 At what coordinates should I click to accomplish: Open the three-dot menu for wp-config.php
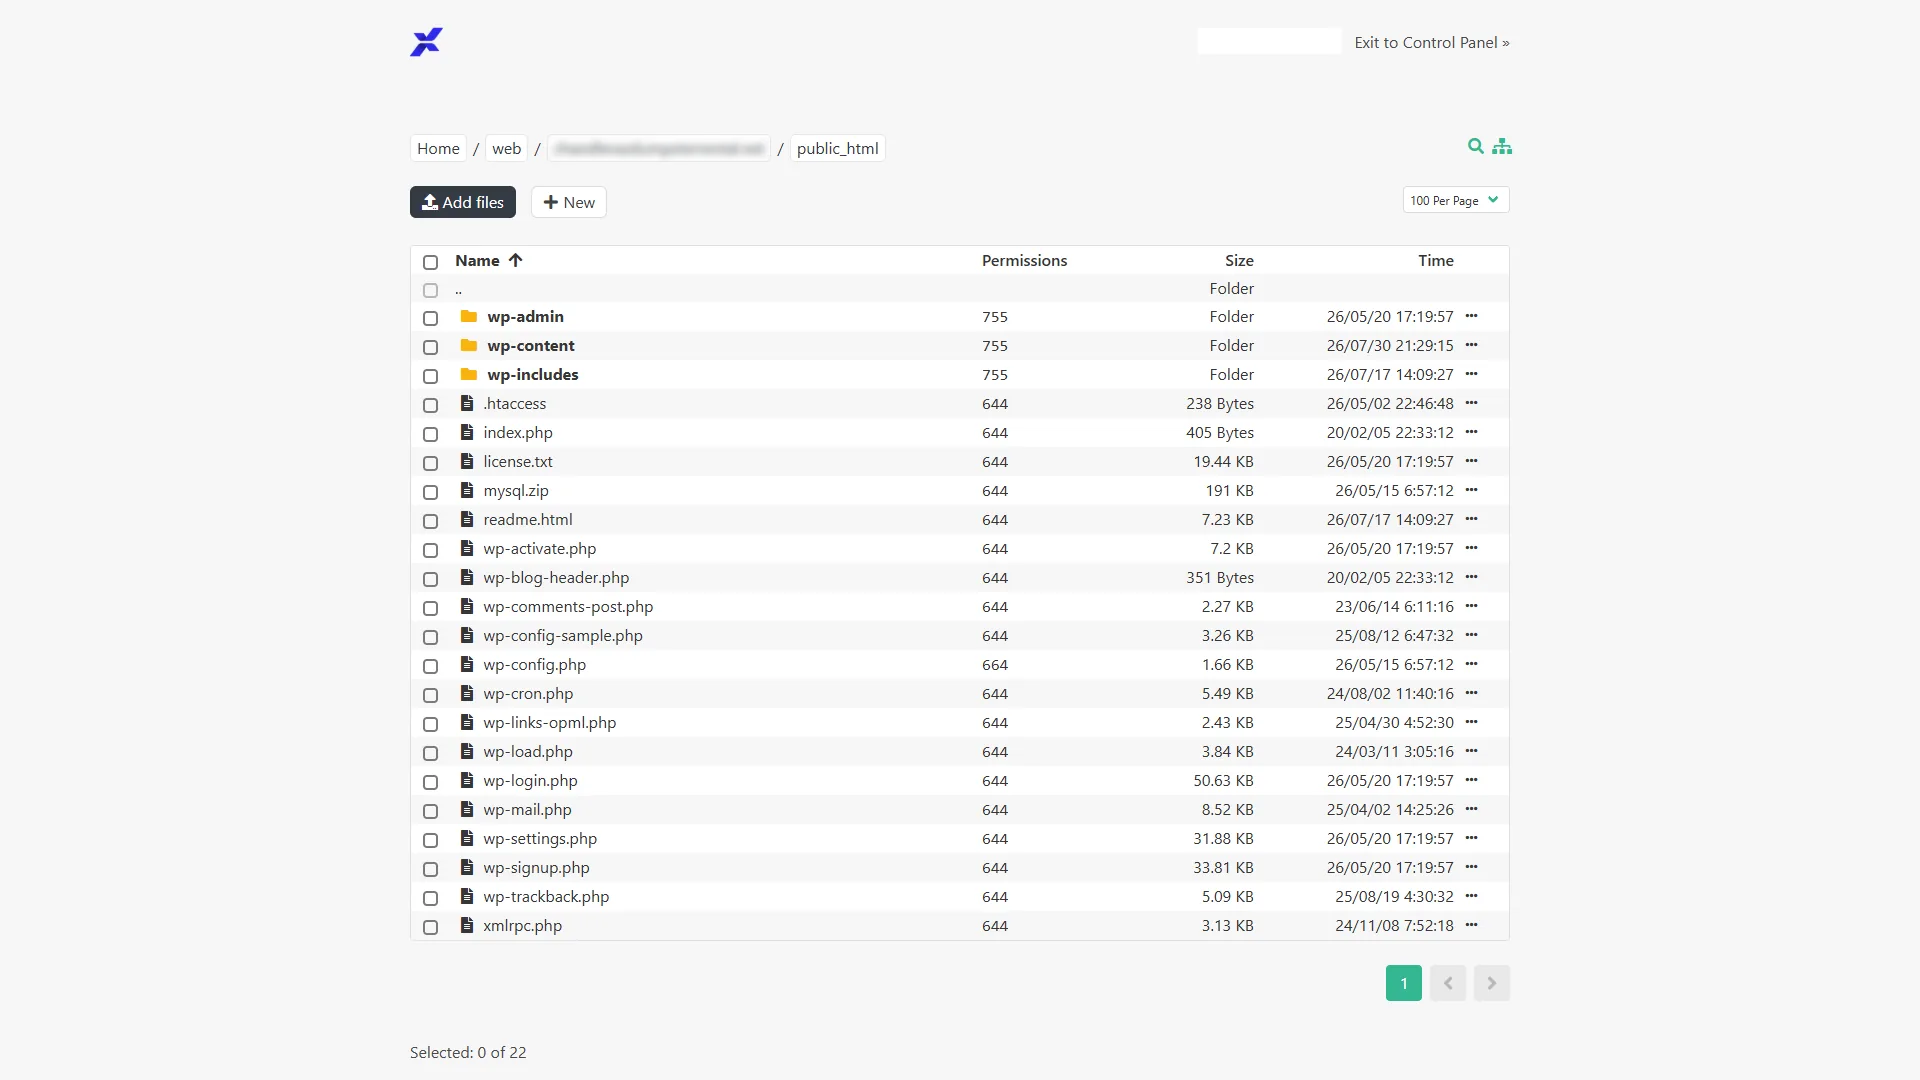[1471, 664]
